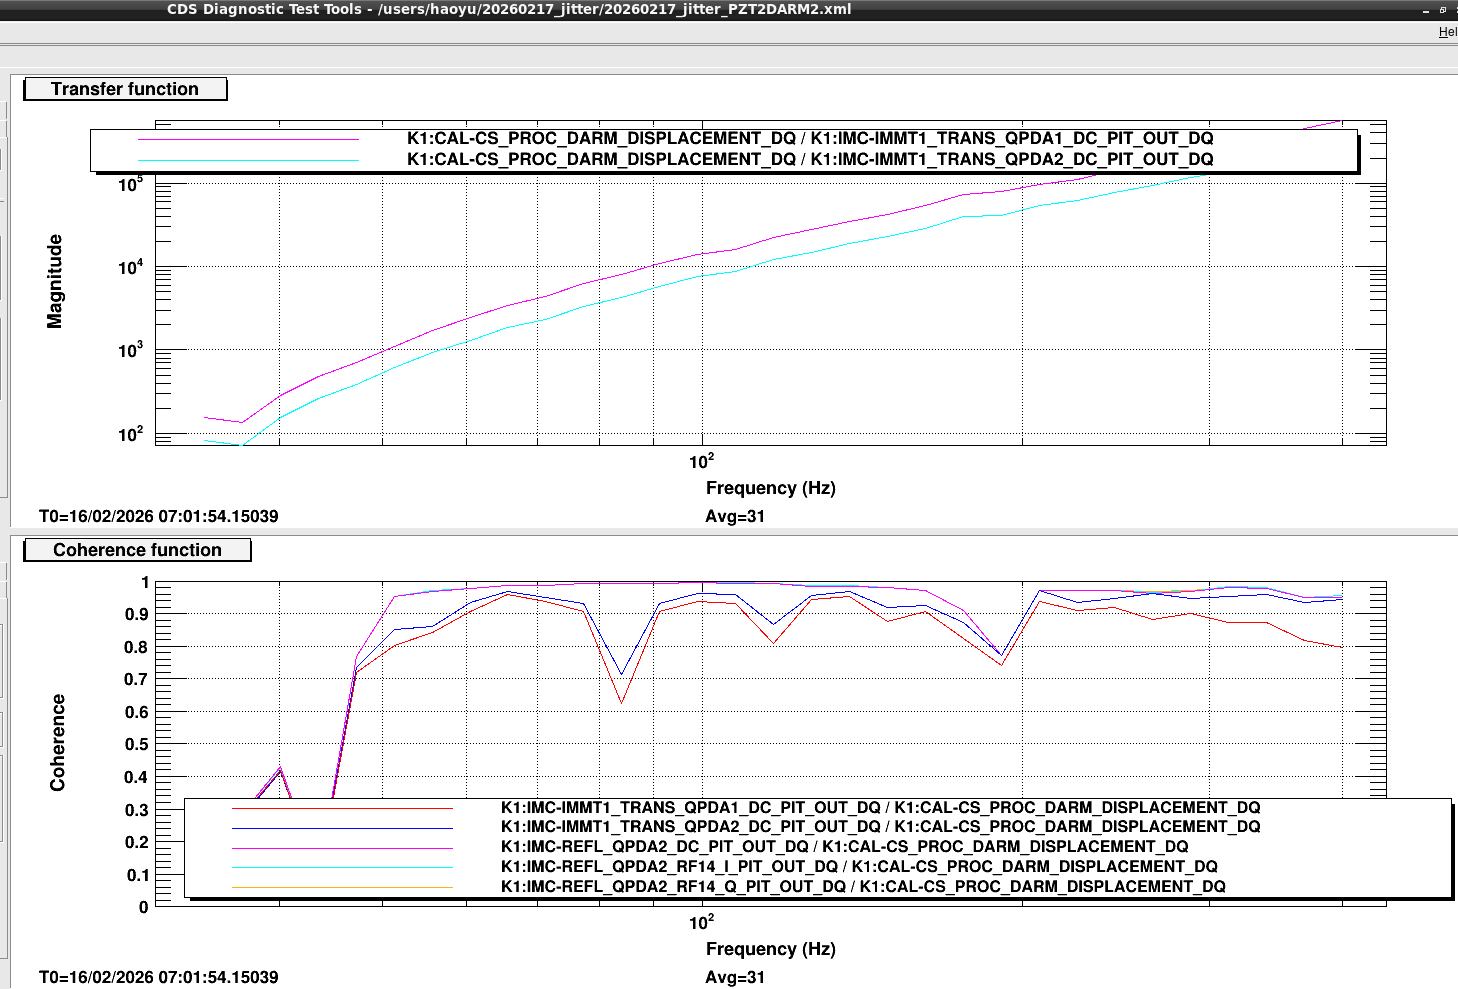The width and height of the screenshot is (1458, 989).
Task: Click the blue line sample in coherence legend
Action: [342, 828]
